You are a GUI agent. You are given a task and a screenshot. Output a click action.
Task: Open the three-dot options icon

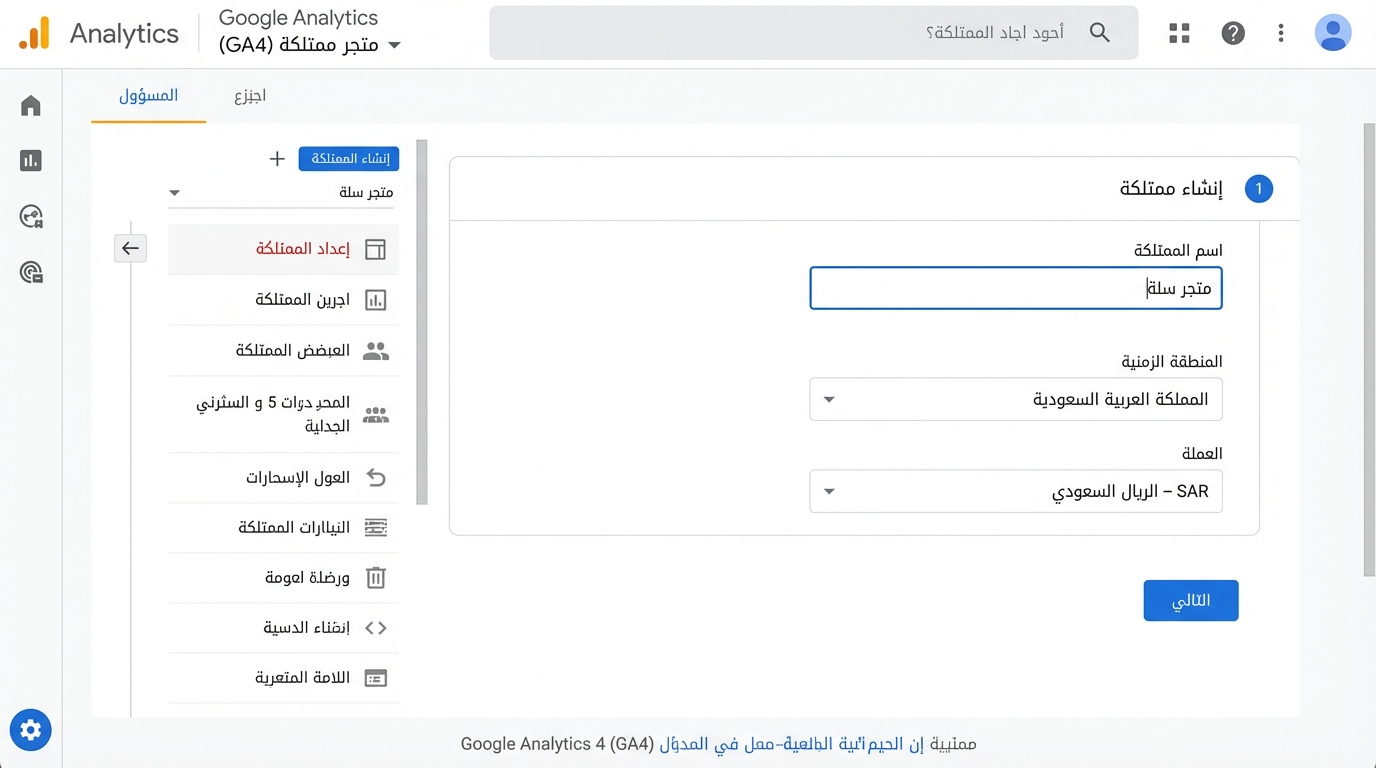[x=1281, y=33]
